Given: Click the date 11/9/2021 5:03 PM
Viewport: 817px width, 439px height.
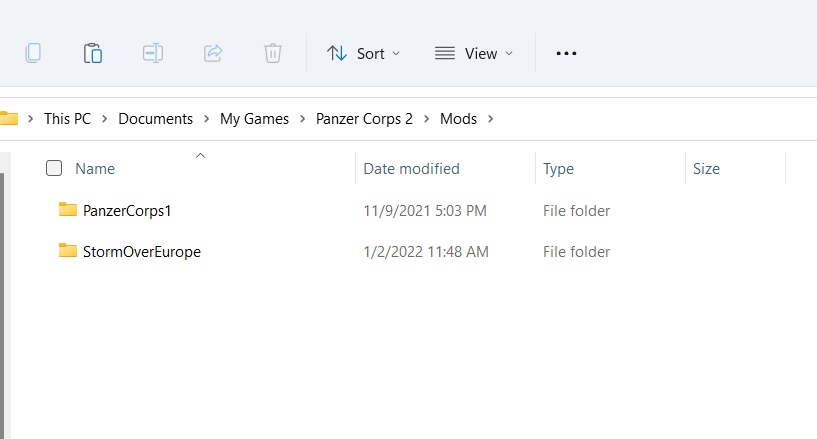Looking at the screenshot, I should (425, 210).
